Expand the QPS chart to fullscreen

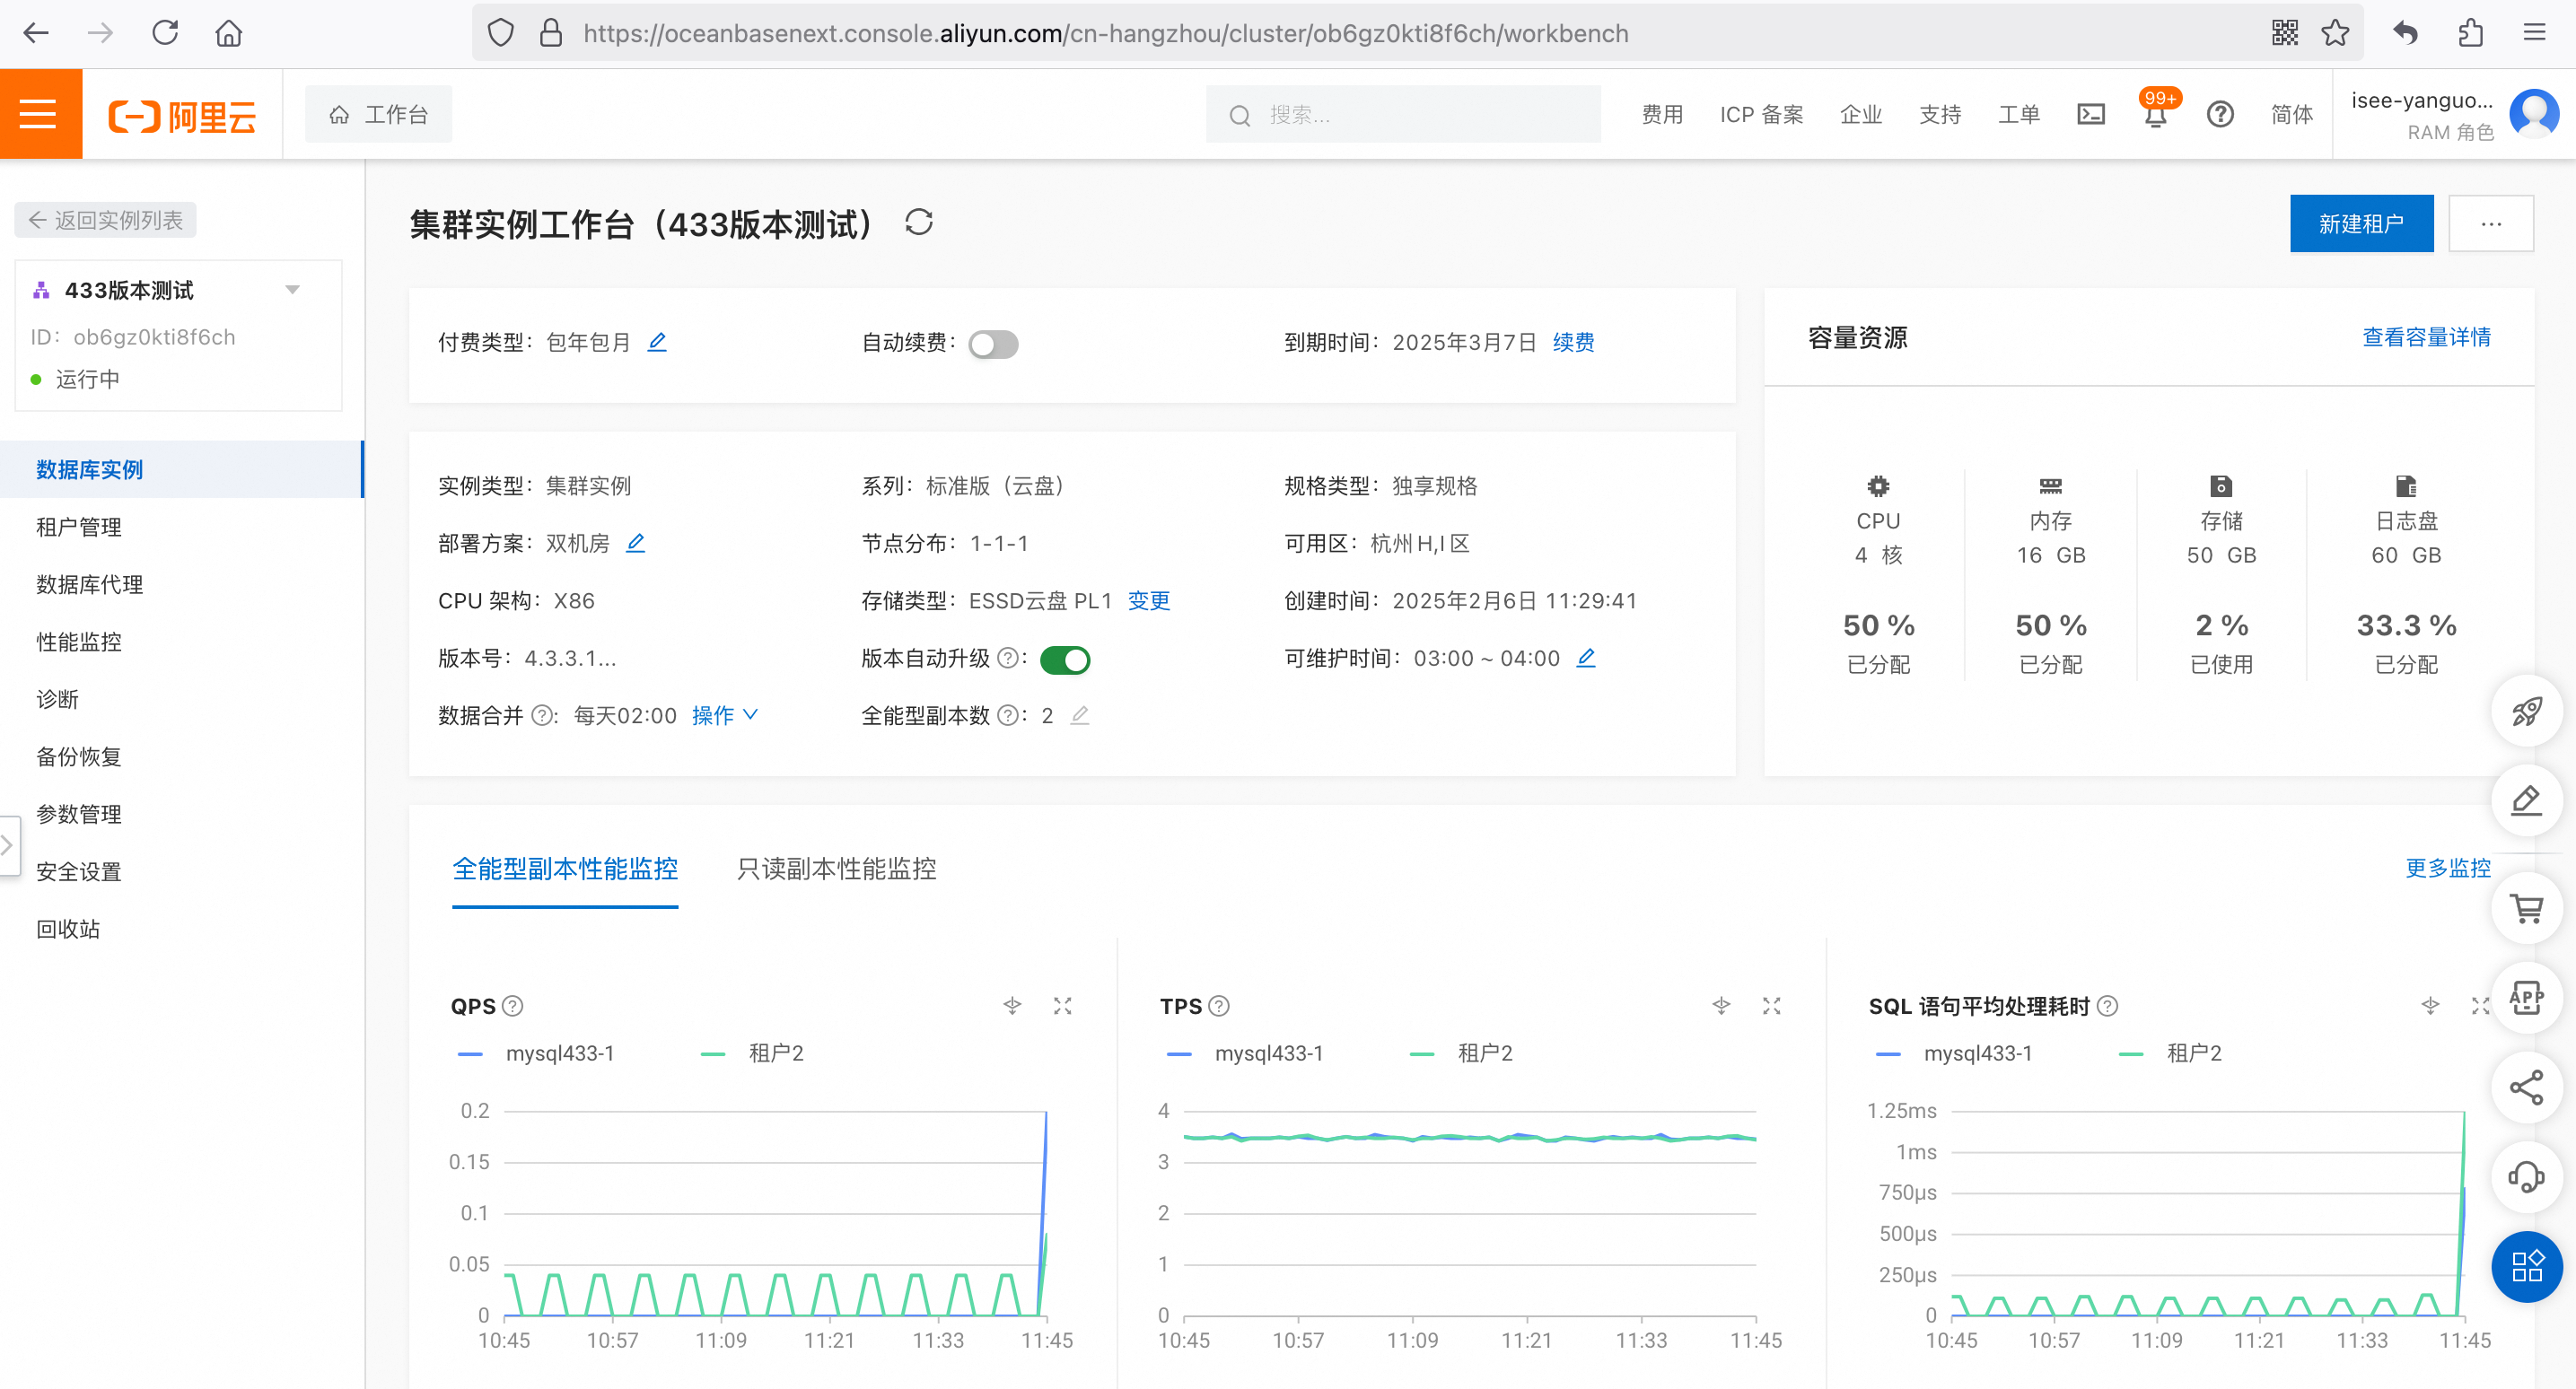1062,1006
